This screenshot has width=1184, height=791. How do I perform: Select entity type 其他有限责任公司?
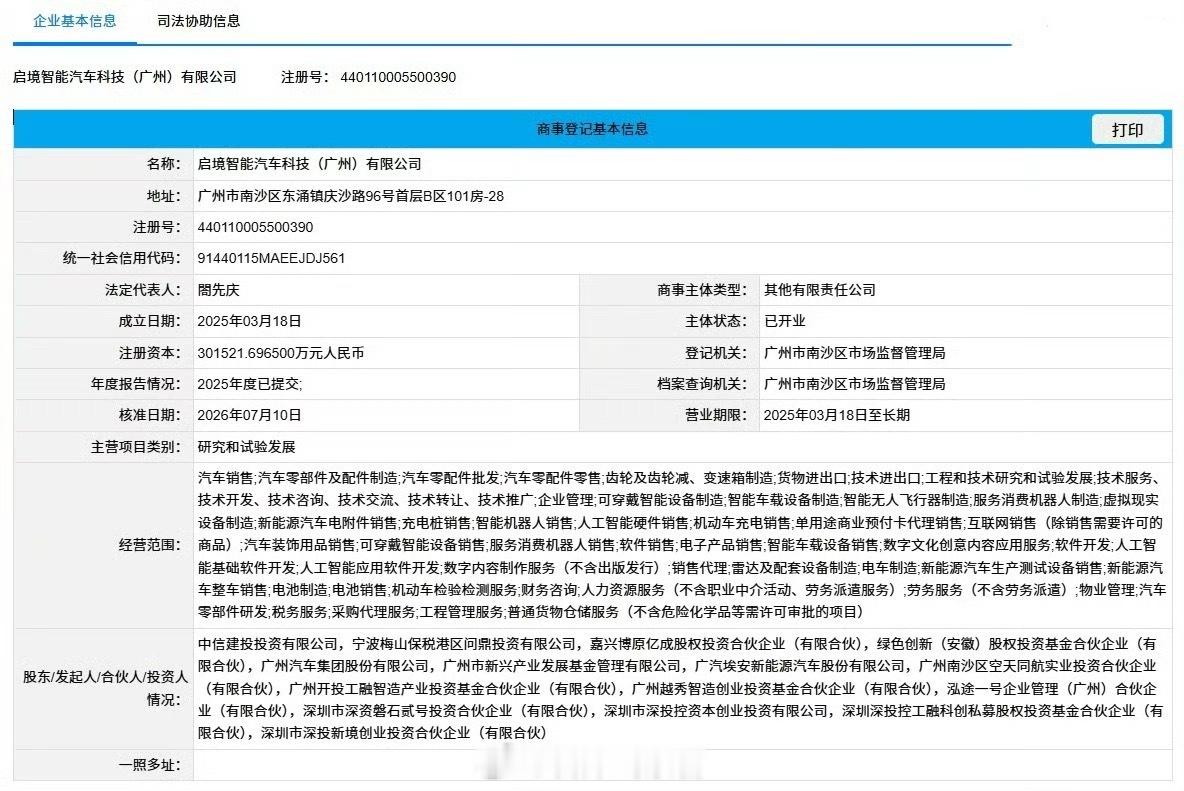pos(819,290)
